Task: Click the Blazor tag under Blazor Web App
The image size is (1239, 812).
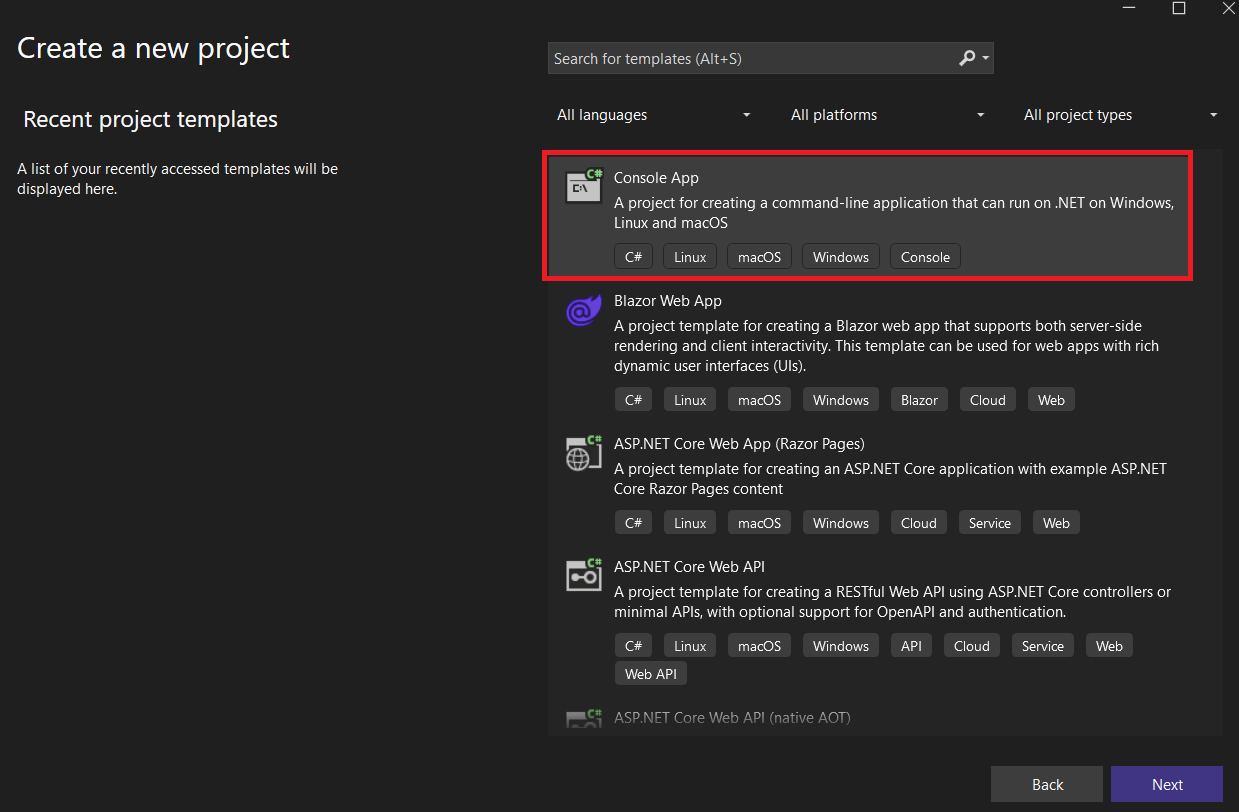Action: (x=919, y=400)
